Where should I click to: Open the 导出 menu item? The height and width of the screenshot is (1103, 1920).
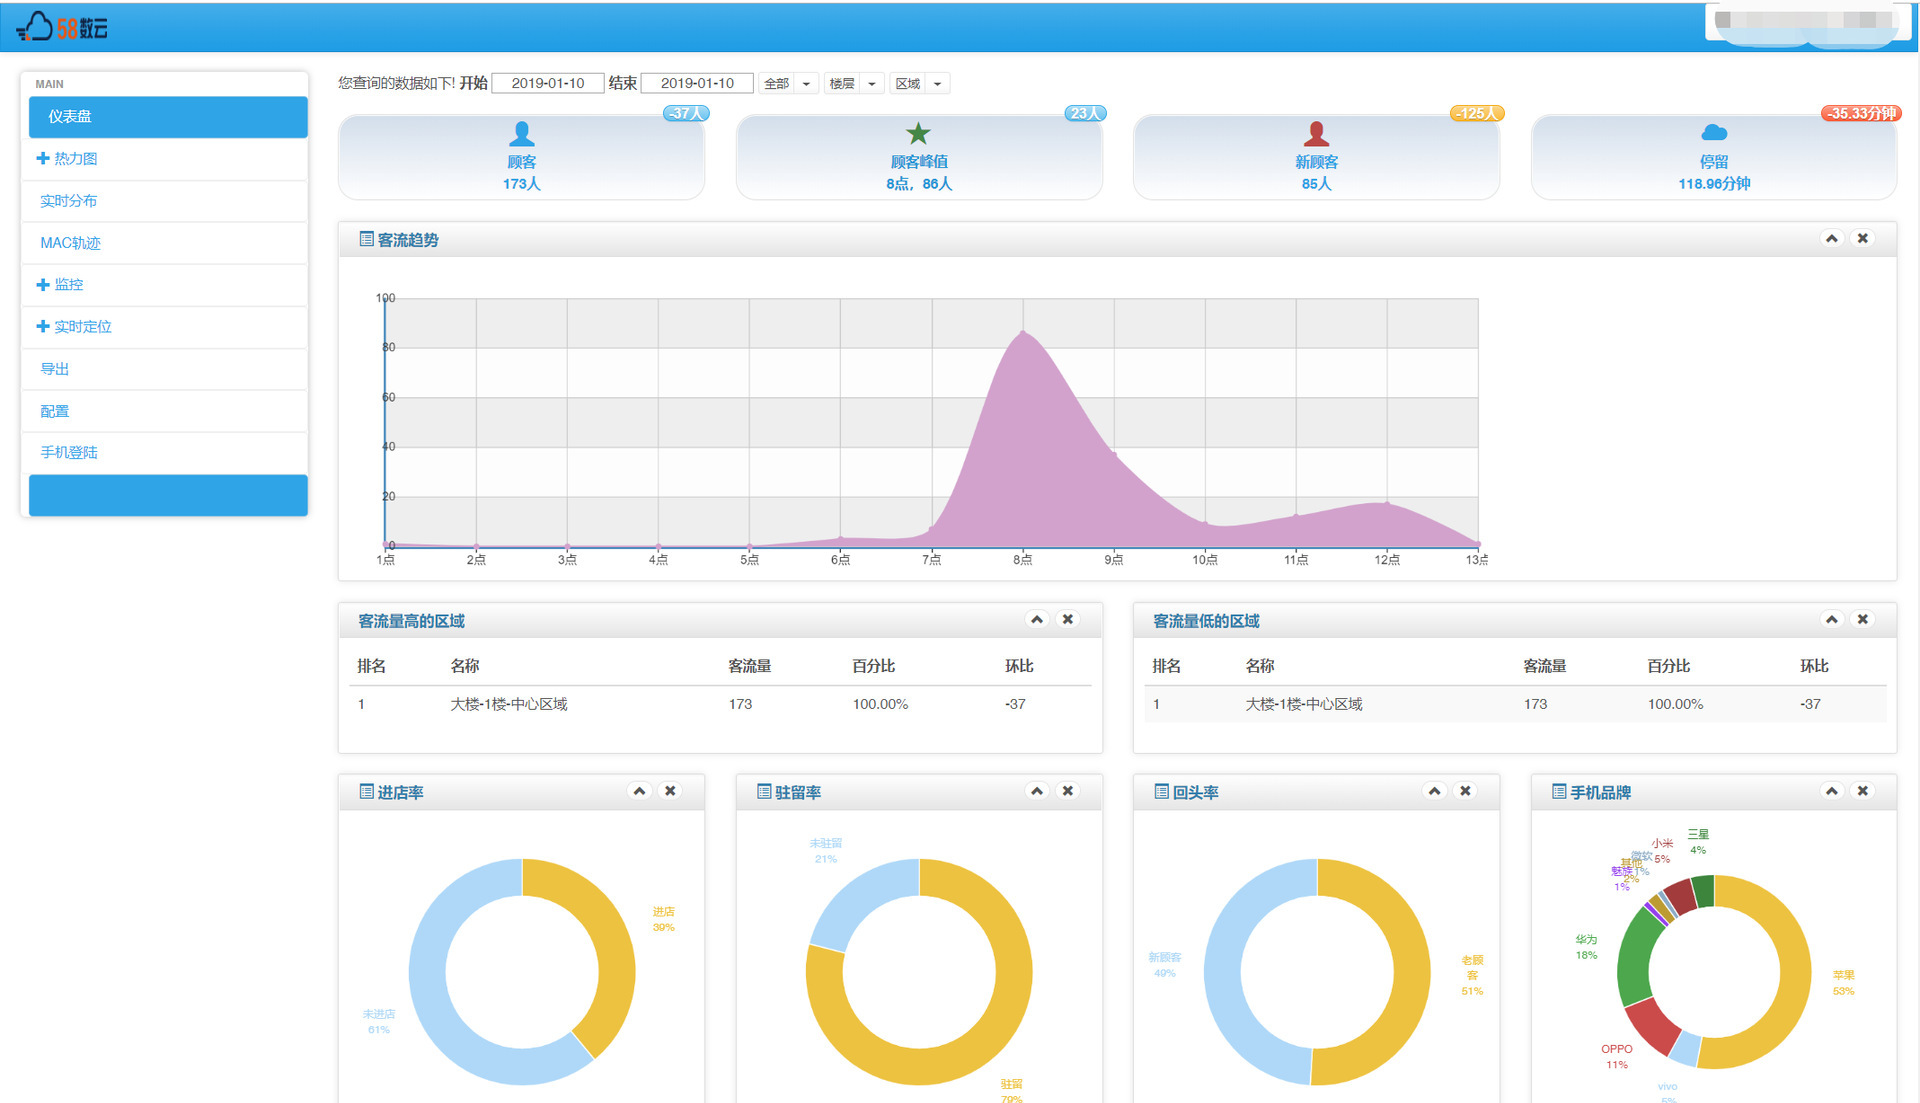click(x=55, y=369)
